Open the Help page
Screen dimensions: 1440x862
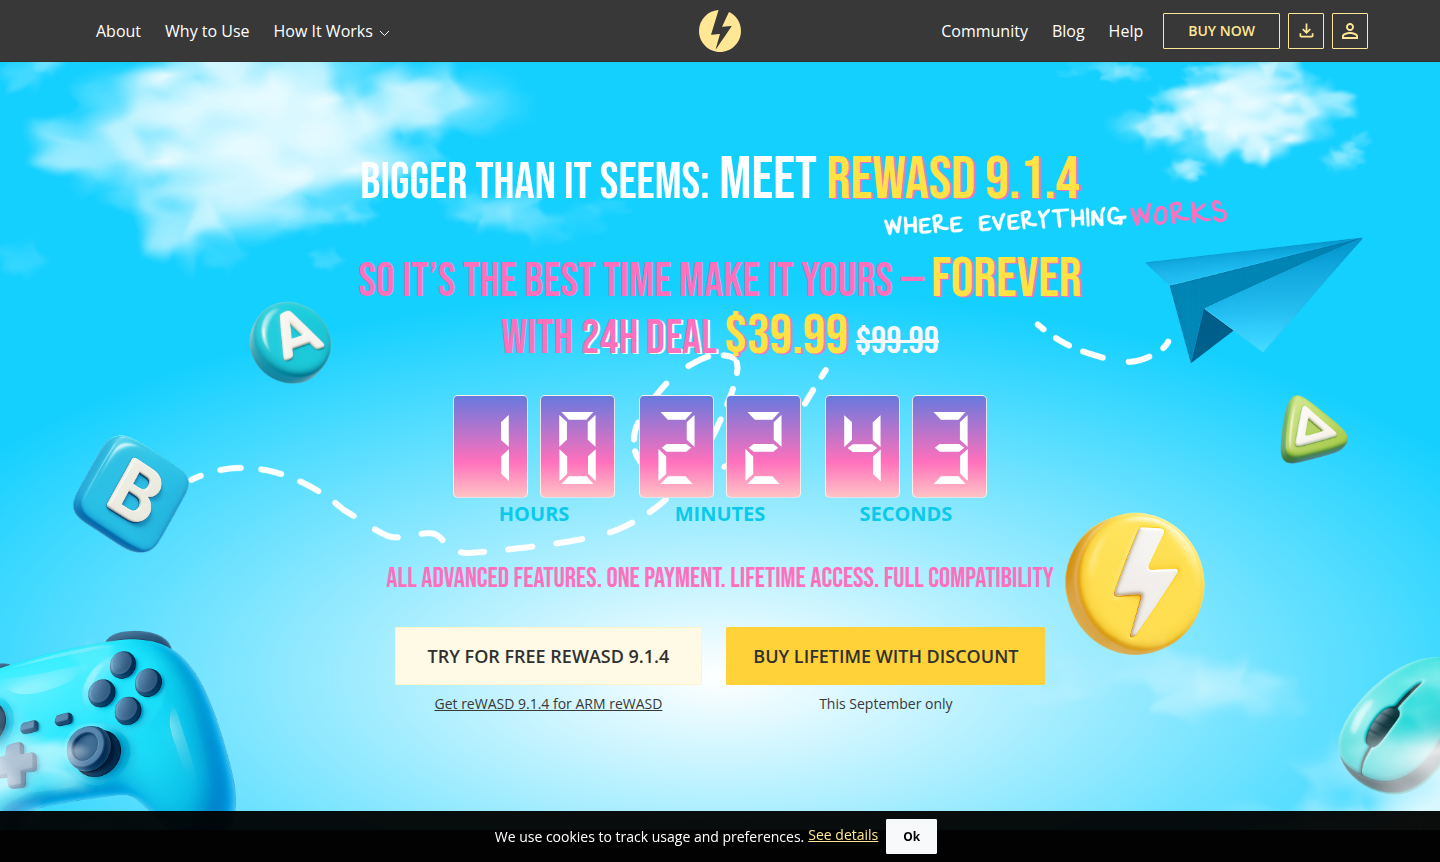(1125, 31)
